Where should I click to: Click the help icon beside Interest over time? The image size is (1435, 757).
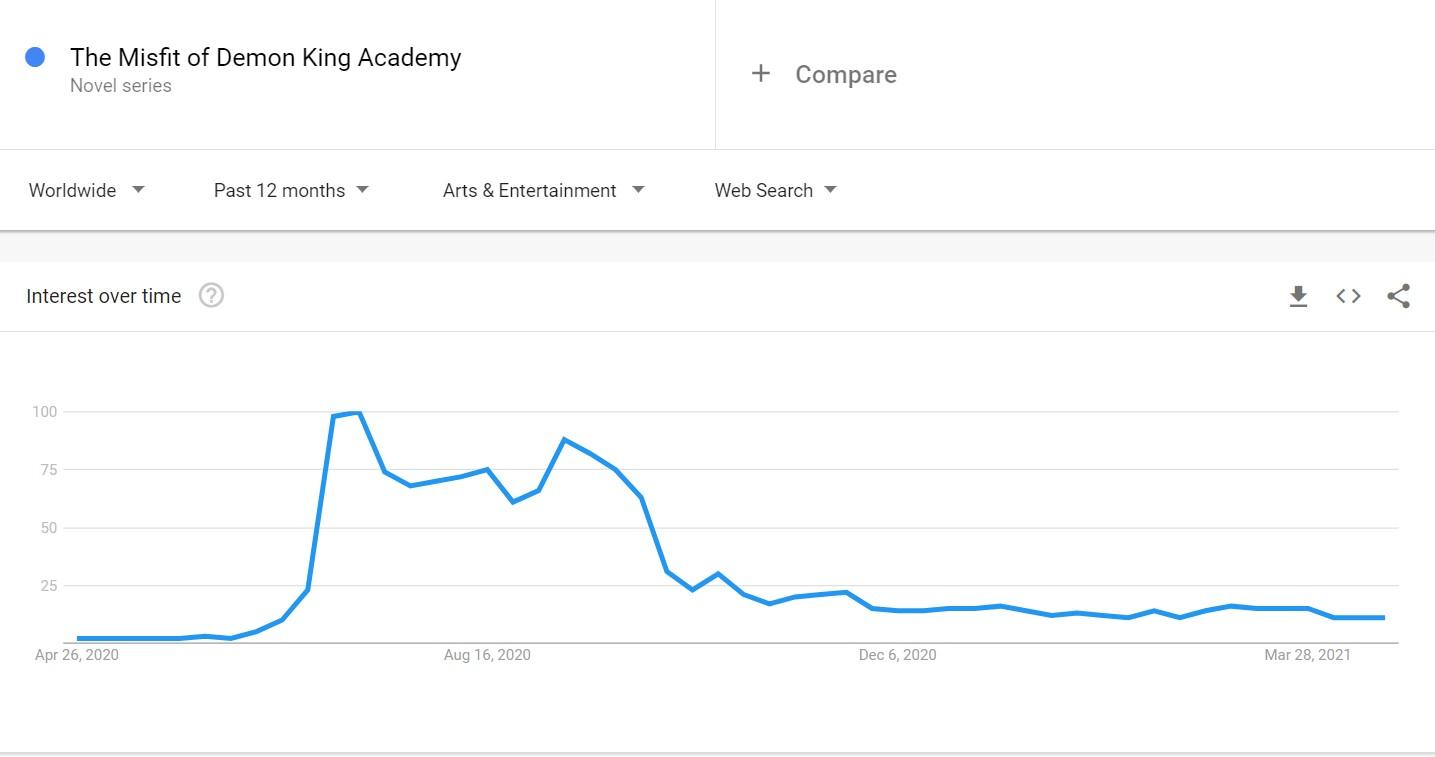(211, 296)
